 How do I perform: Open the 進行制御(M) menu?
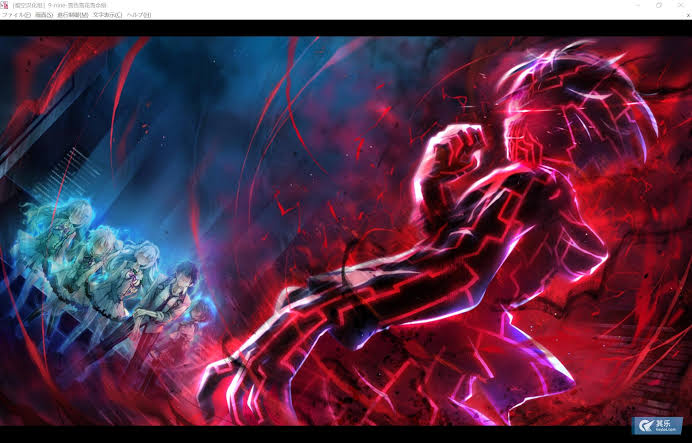73,15
